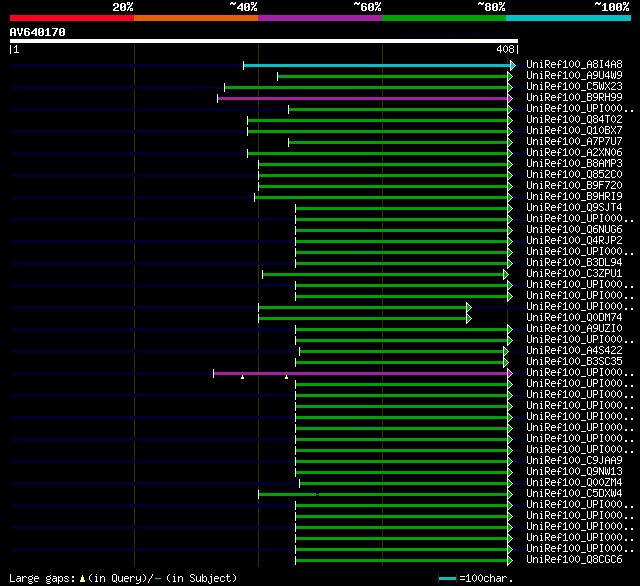Image resolution: width=640 pixels, height=586 pixels.
Task: Click the green alignment bar for Q0DM74
Action: tap(362, 318)
